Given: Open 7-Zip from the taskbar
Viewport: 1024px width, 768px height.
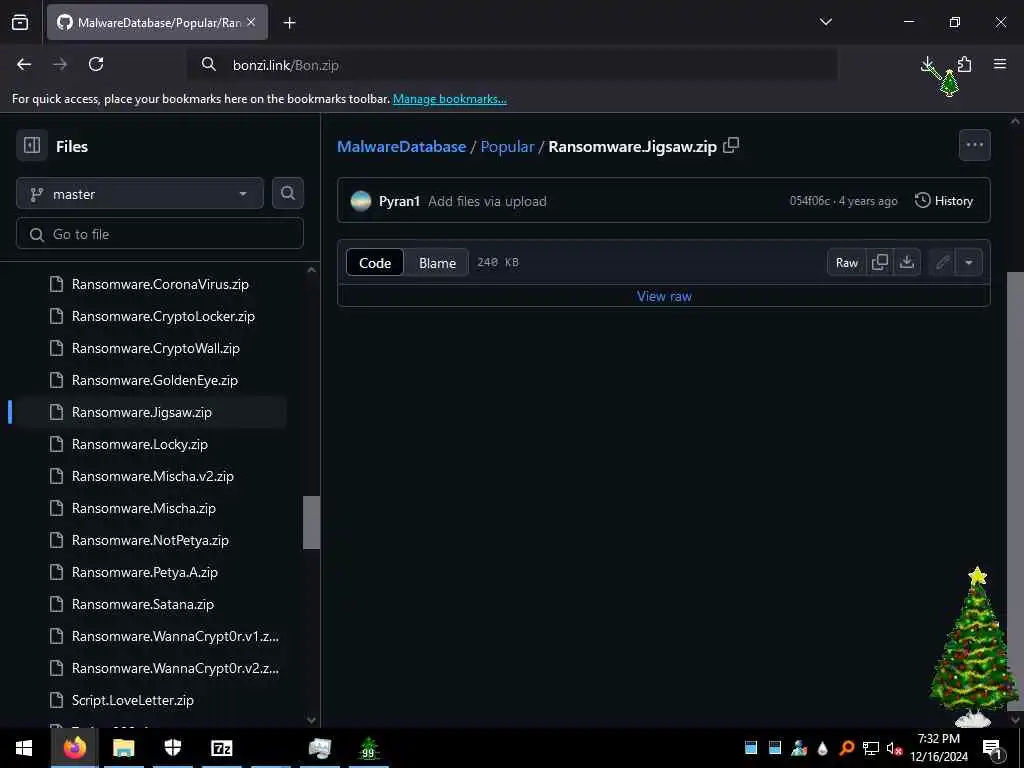Looking at the screenshot, I should pyautogui.click(x=221, y=748).
